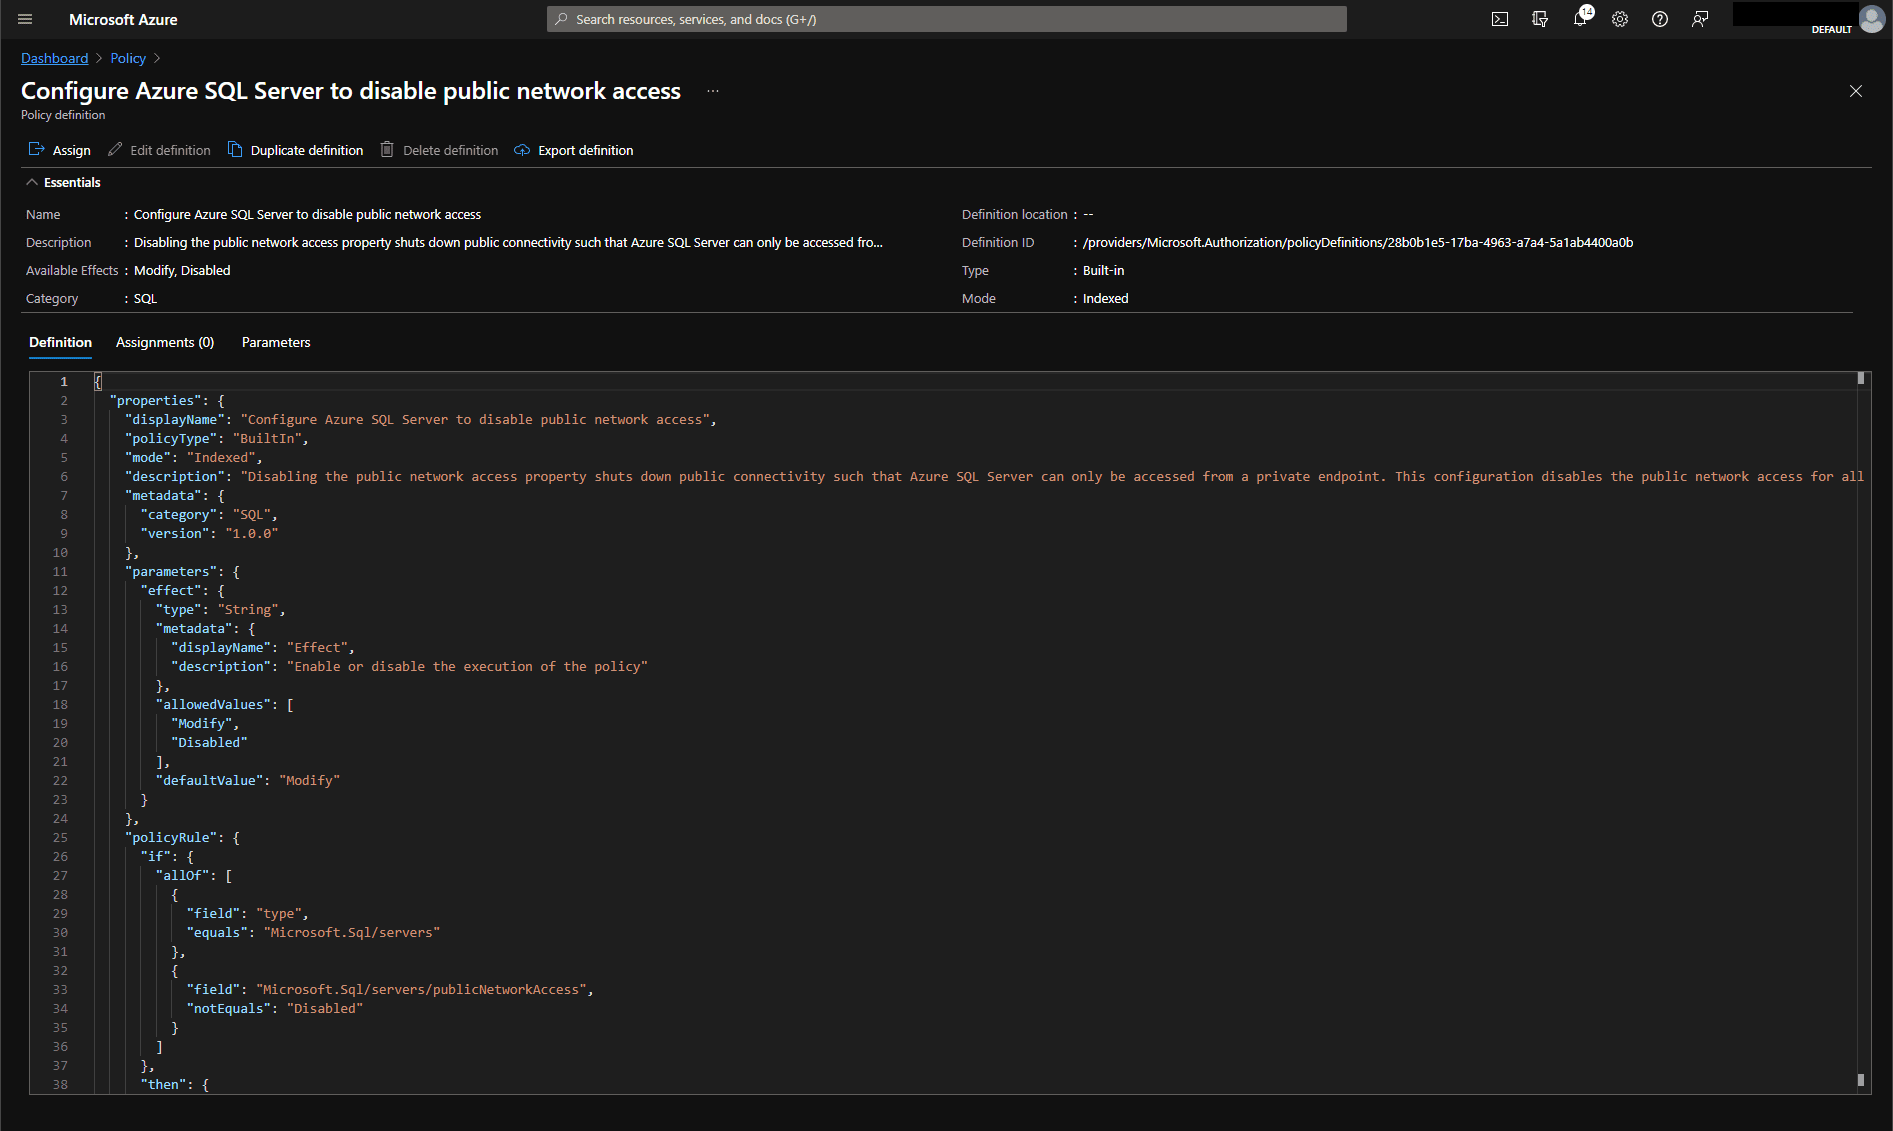Viewport: 1893px width, 1131px height.
Task: Click the Built-in type value
Action: coord(1104,270)
